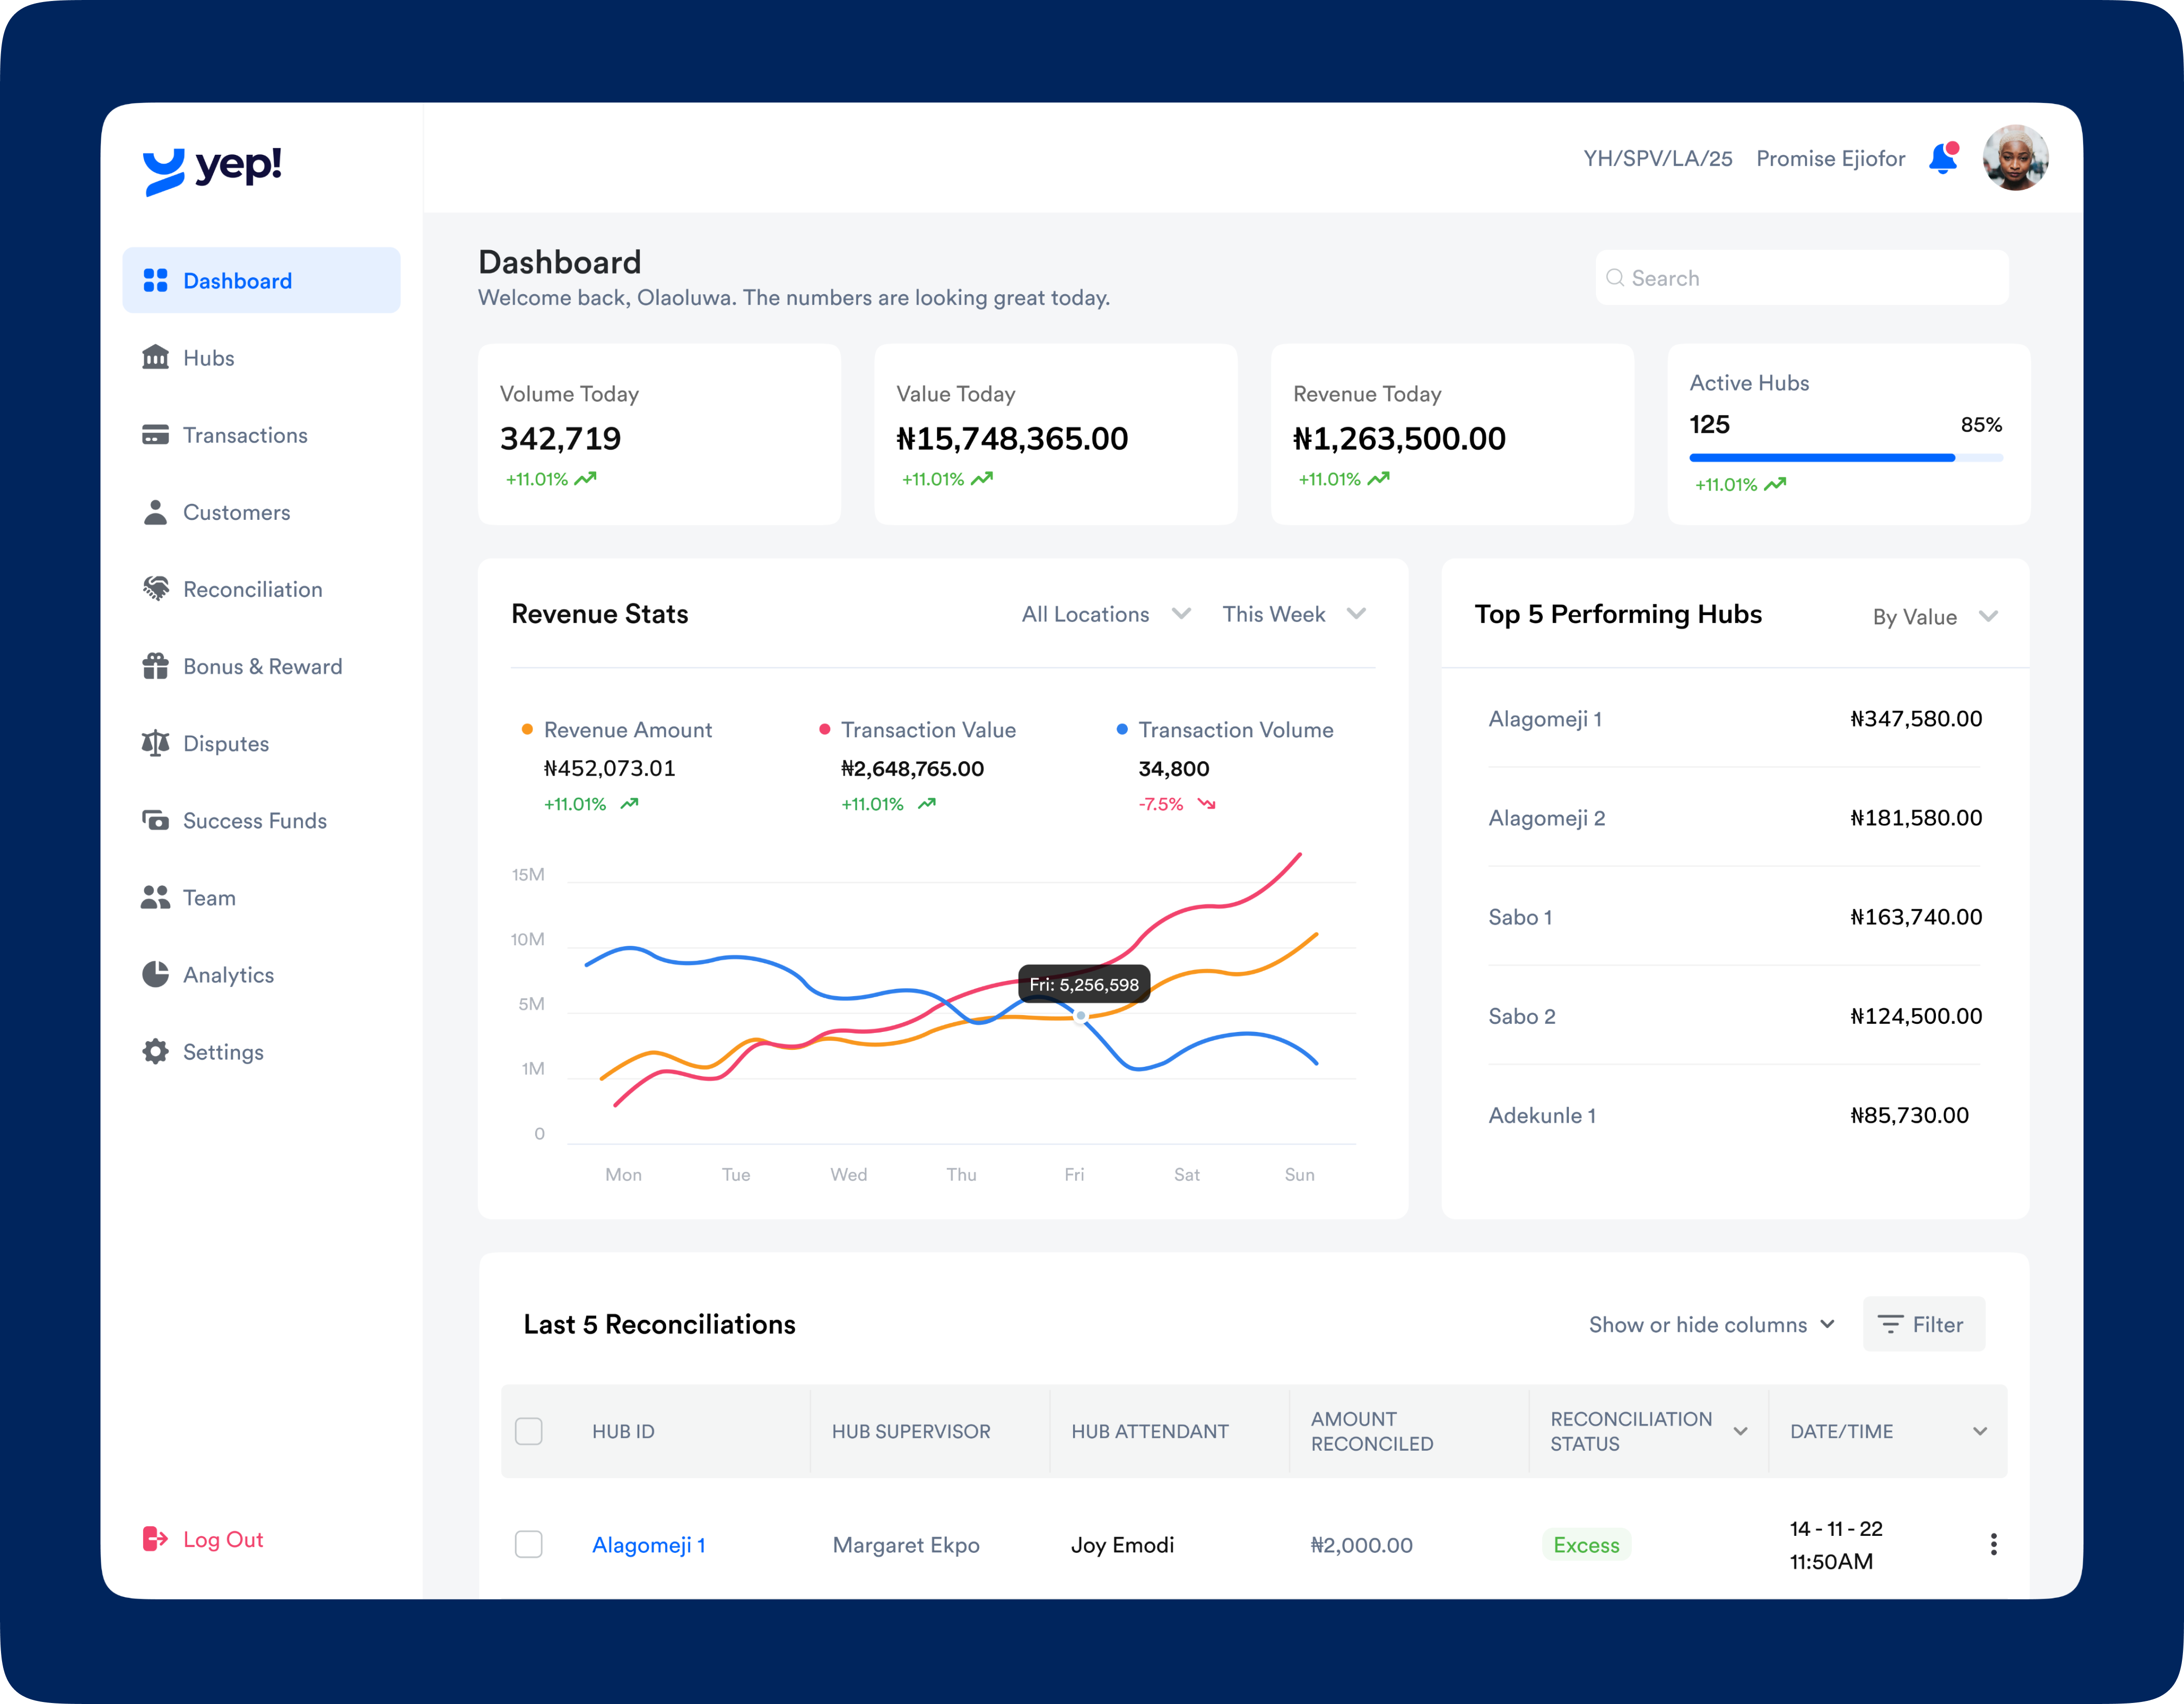Switch to the Dashboard section
The image size is (2184, 1704).
(237, 280)
